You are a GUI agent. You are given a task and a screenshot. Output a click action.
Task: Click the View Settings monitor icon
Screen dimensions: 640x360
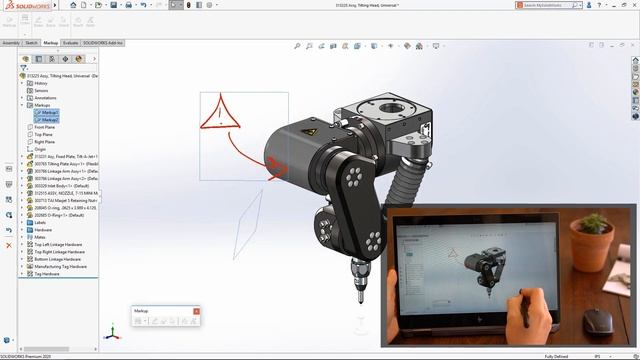coord(436,46)
